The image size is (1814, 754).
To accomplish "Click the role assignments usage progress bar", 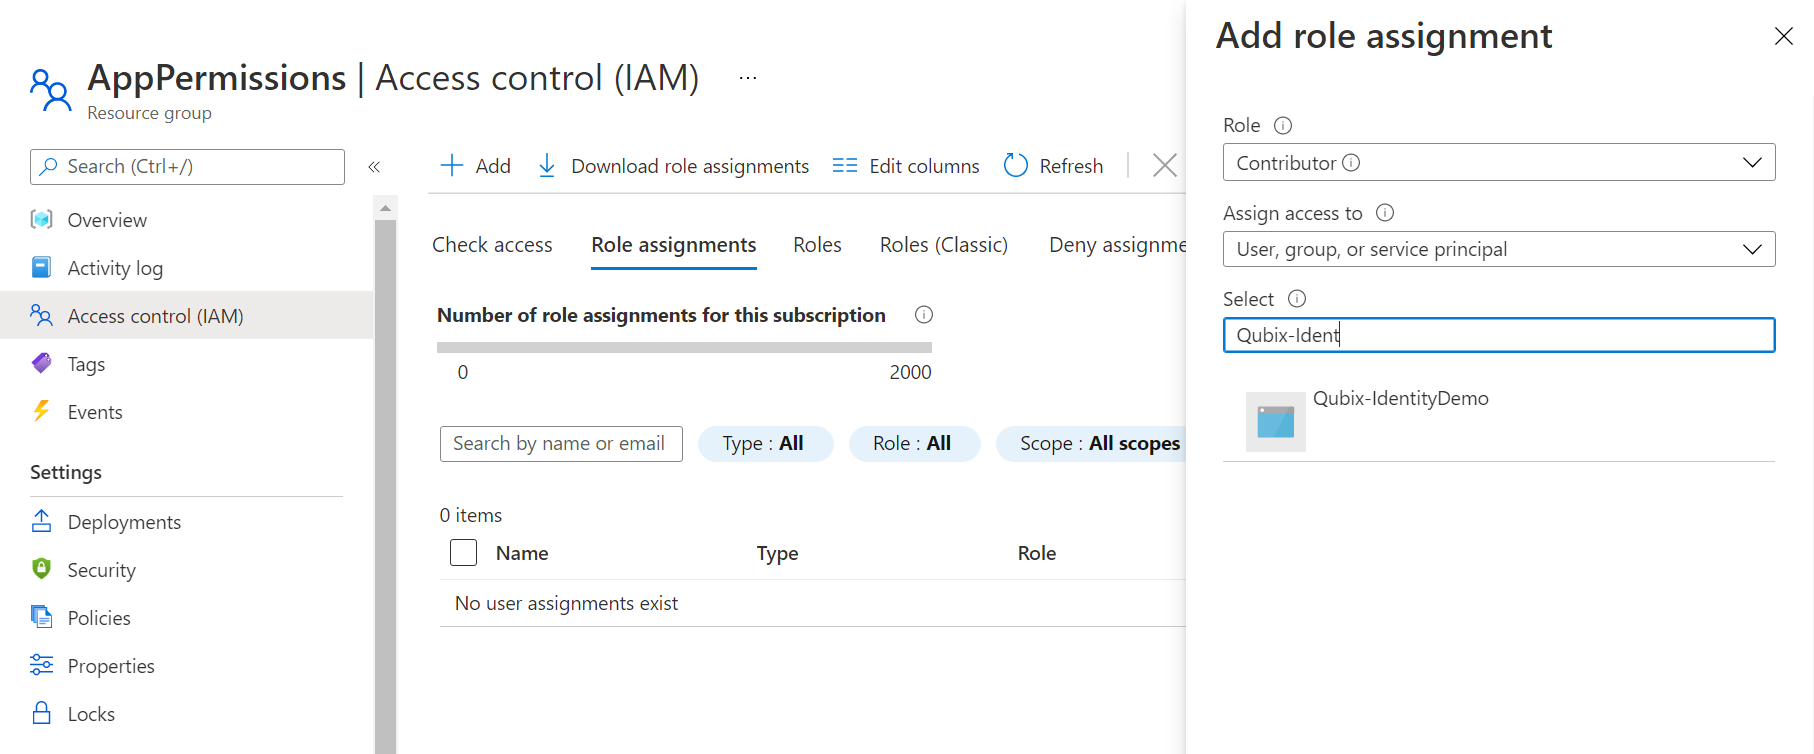I will pyautogui.click(x=684, y=348).
